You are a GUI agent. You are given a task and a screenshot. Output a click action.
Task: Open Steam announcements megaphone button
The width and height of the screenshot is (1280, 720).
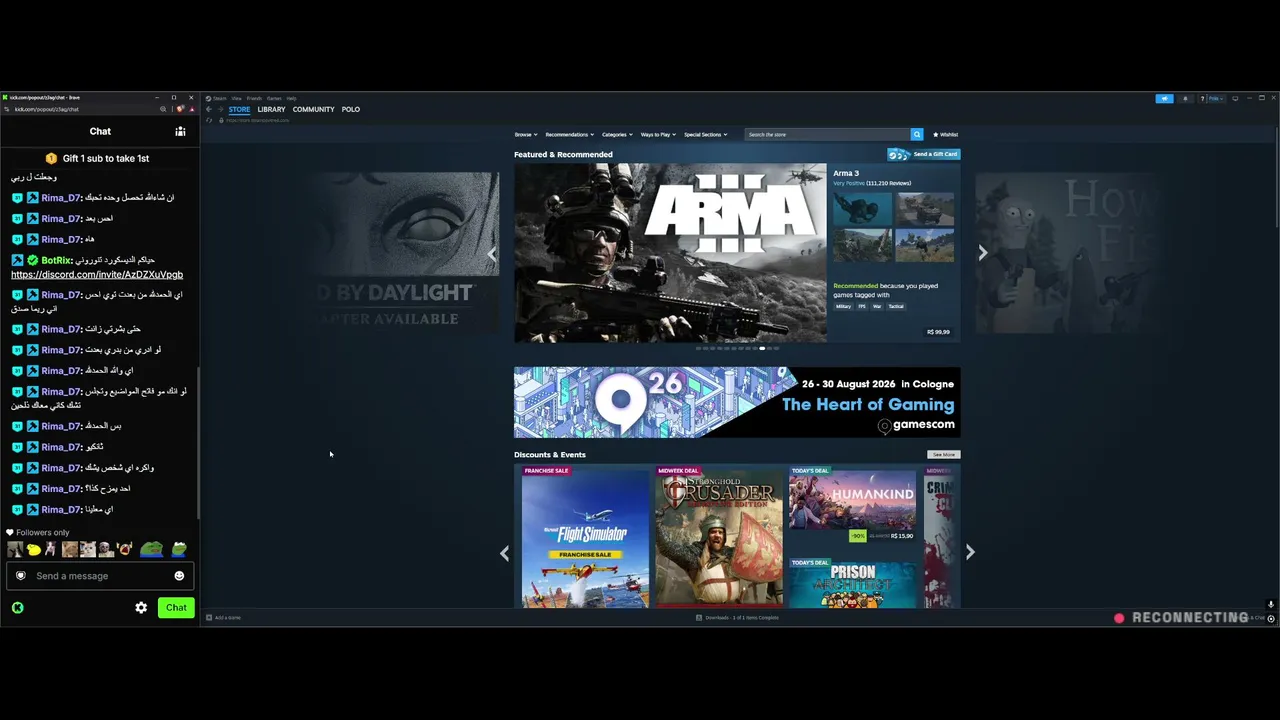[1164, 98]
